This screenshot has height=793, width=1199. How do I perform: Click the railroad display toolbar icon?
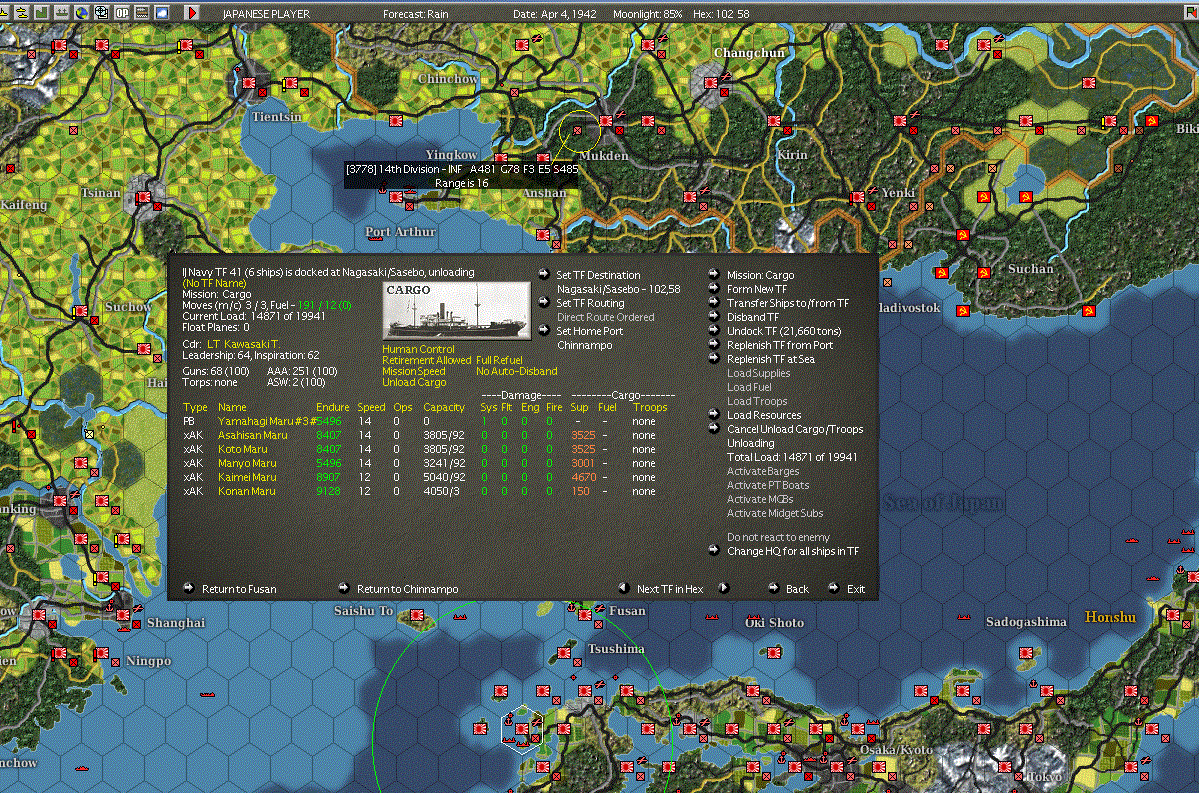pos(142,12)
